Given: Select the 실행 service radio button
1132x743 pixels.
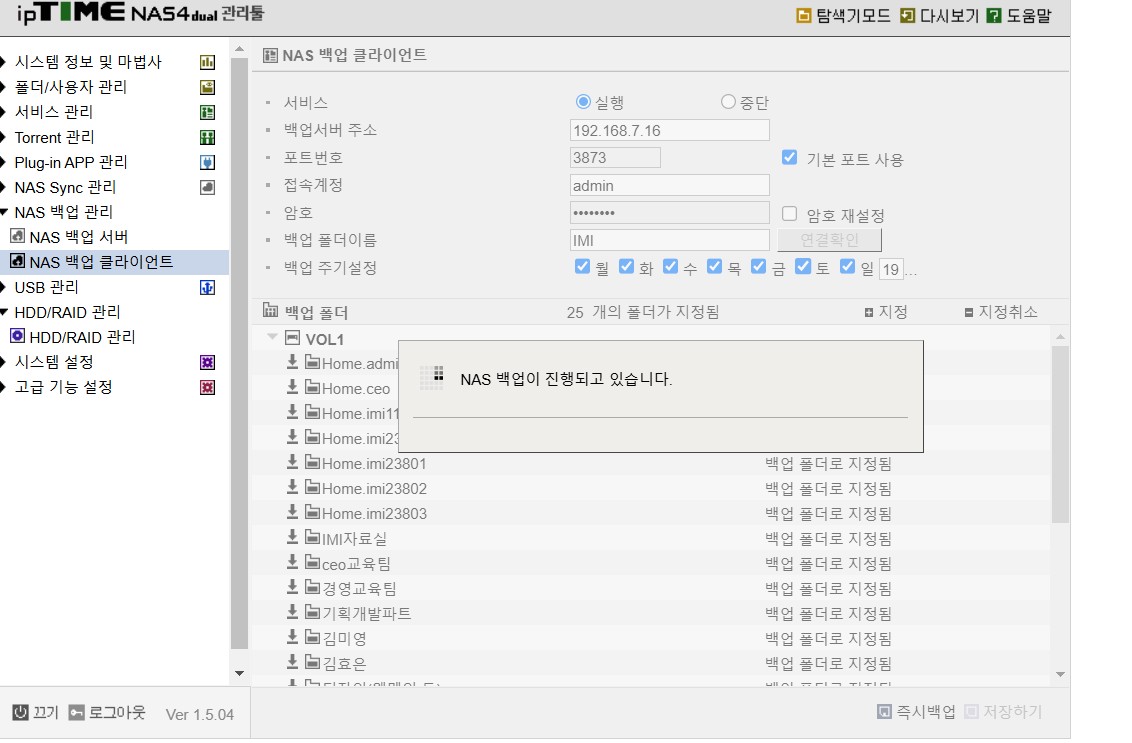Looking at the screenshot, I should (x=583, y=102).
